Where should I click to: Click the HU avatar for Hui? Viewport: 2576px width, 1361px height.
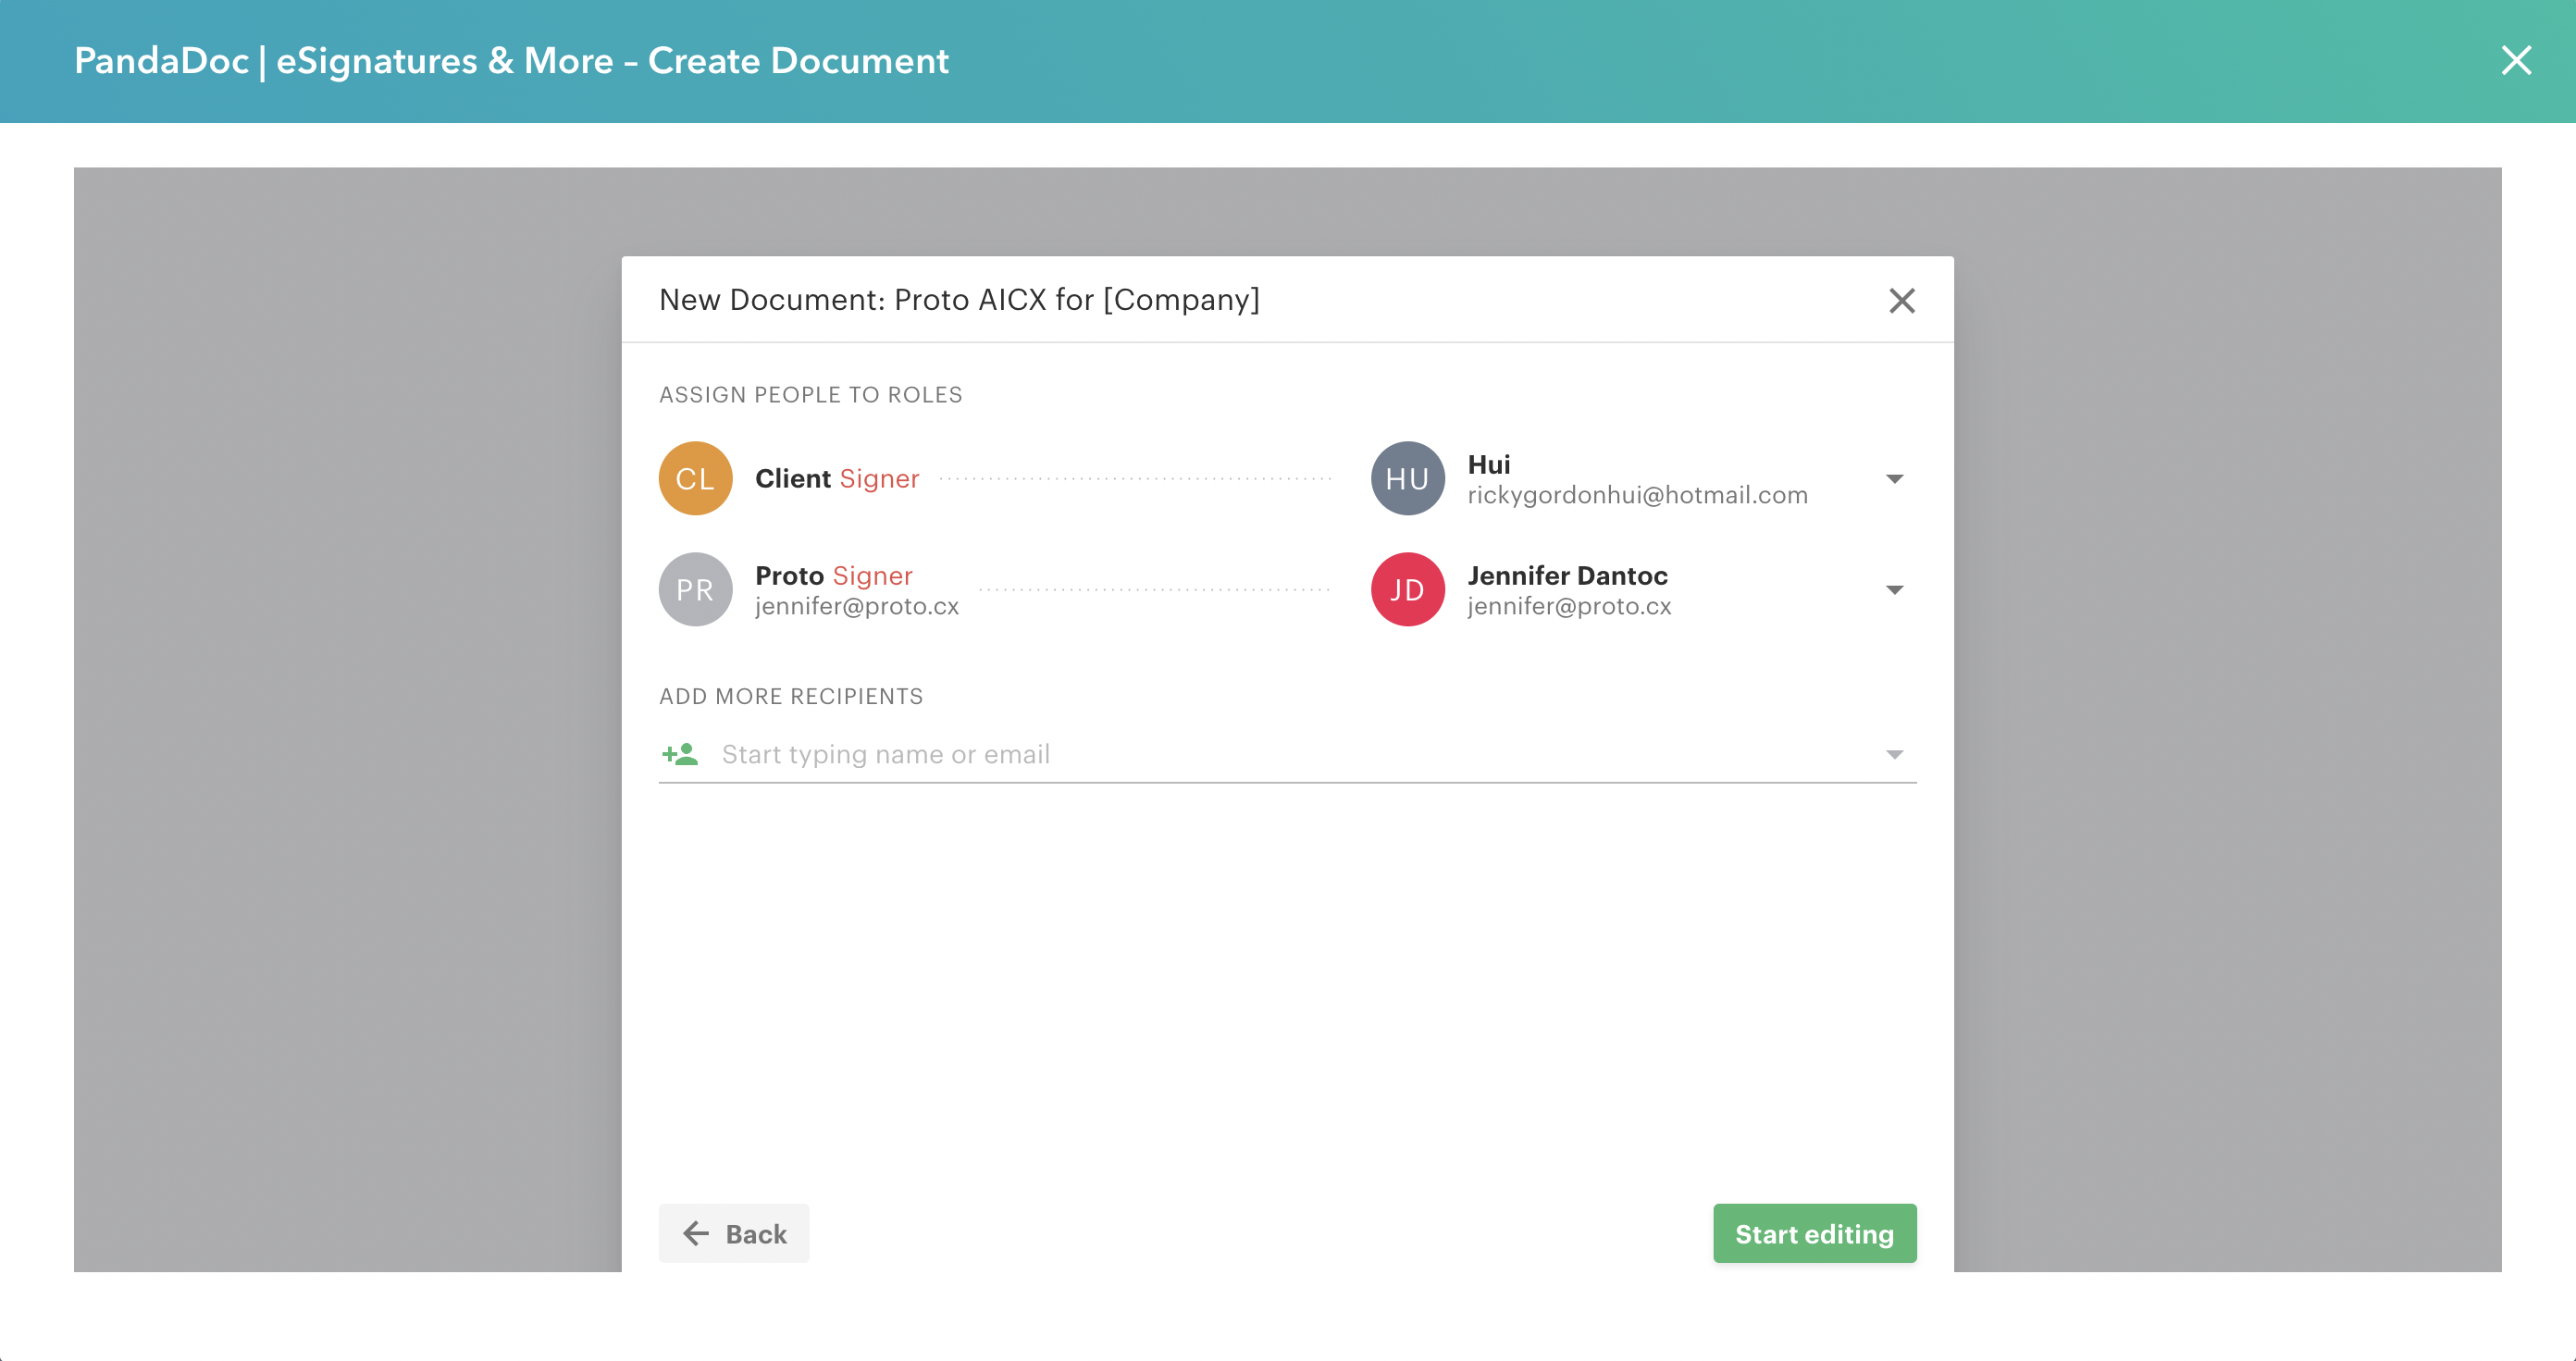(1407, 478)
